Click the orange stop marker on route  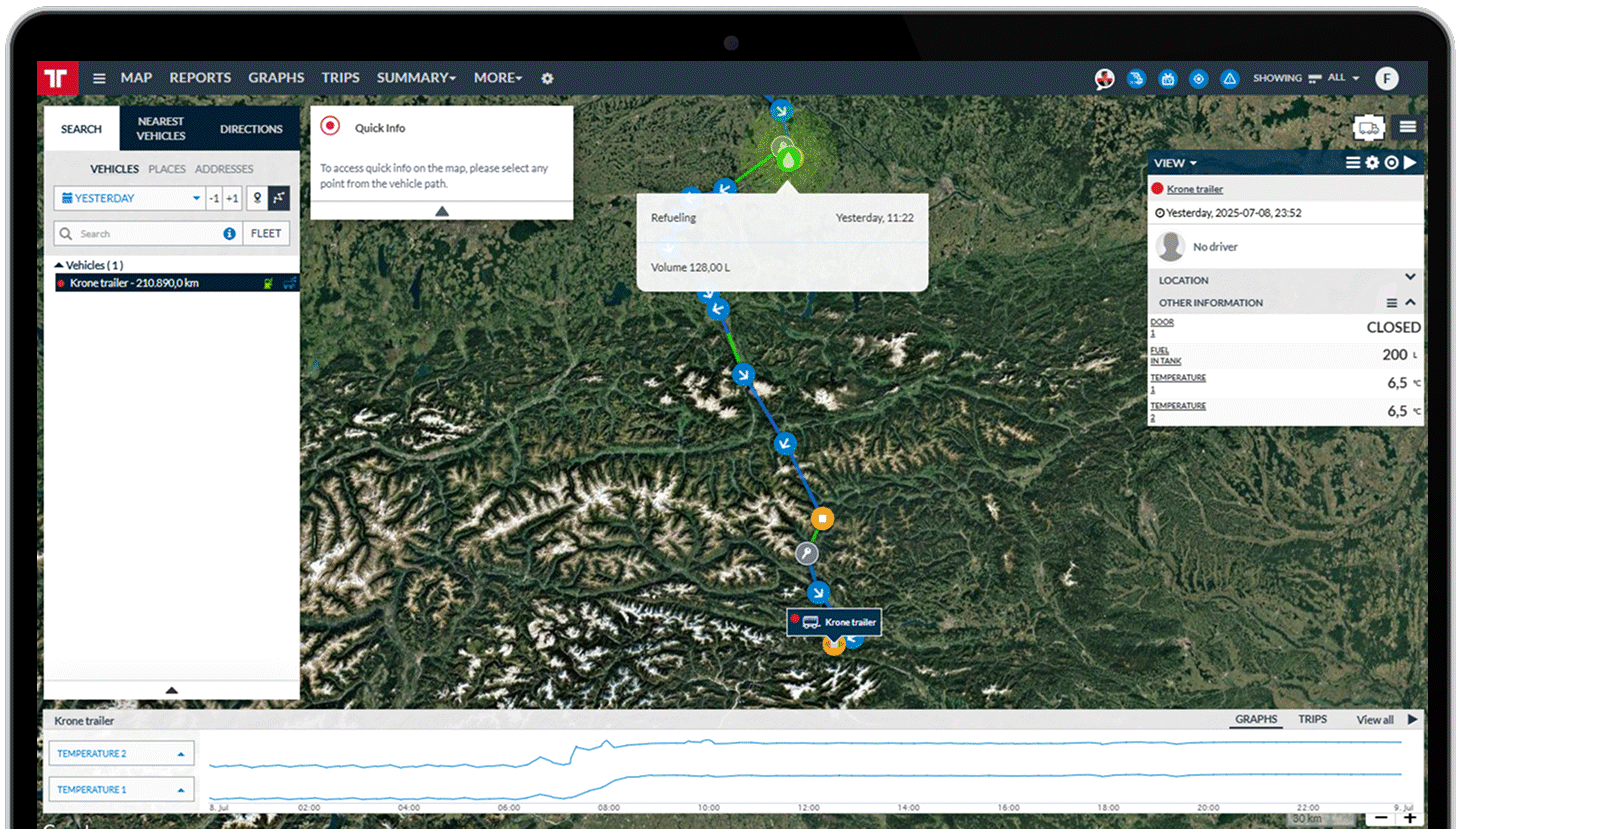click(822, 518)
